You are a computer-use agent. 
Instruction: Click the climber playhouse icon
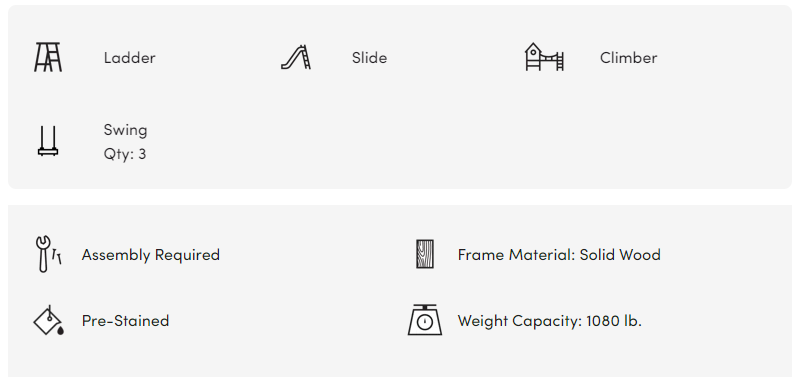point(544,57)
